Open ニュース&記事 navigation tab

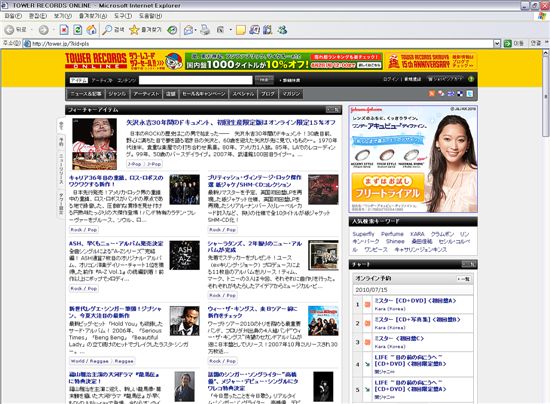86,94
